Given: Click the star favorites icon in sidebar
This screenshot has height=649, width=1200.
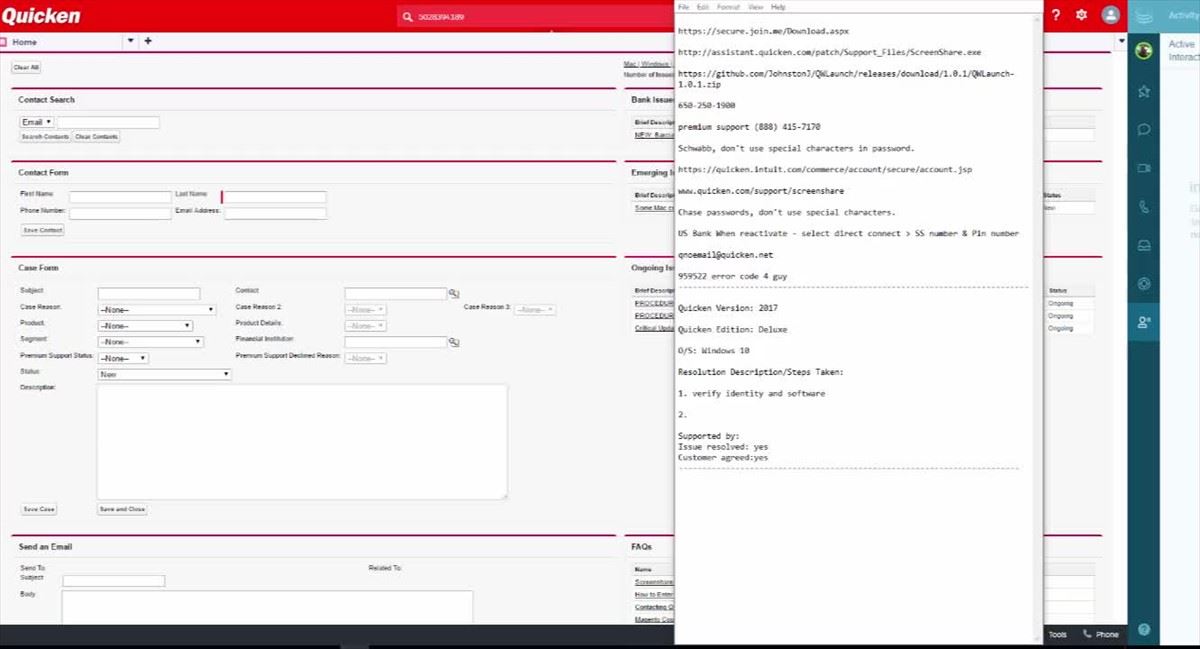Looking at the screenshot, I should [x=1144, y=91].
